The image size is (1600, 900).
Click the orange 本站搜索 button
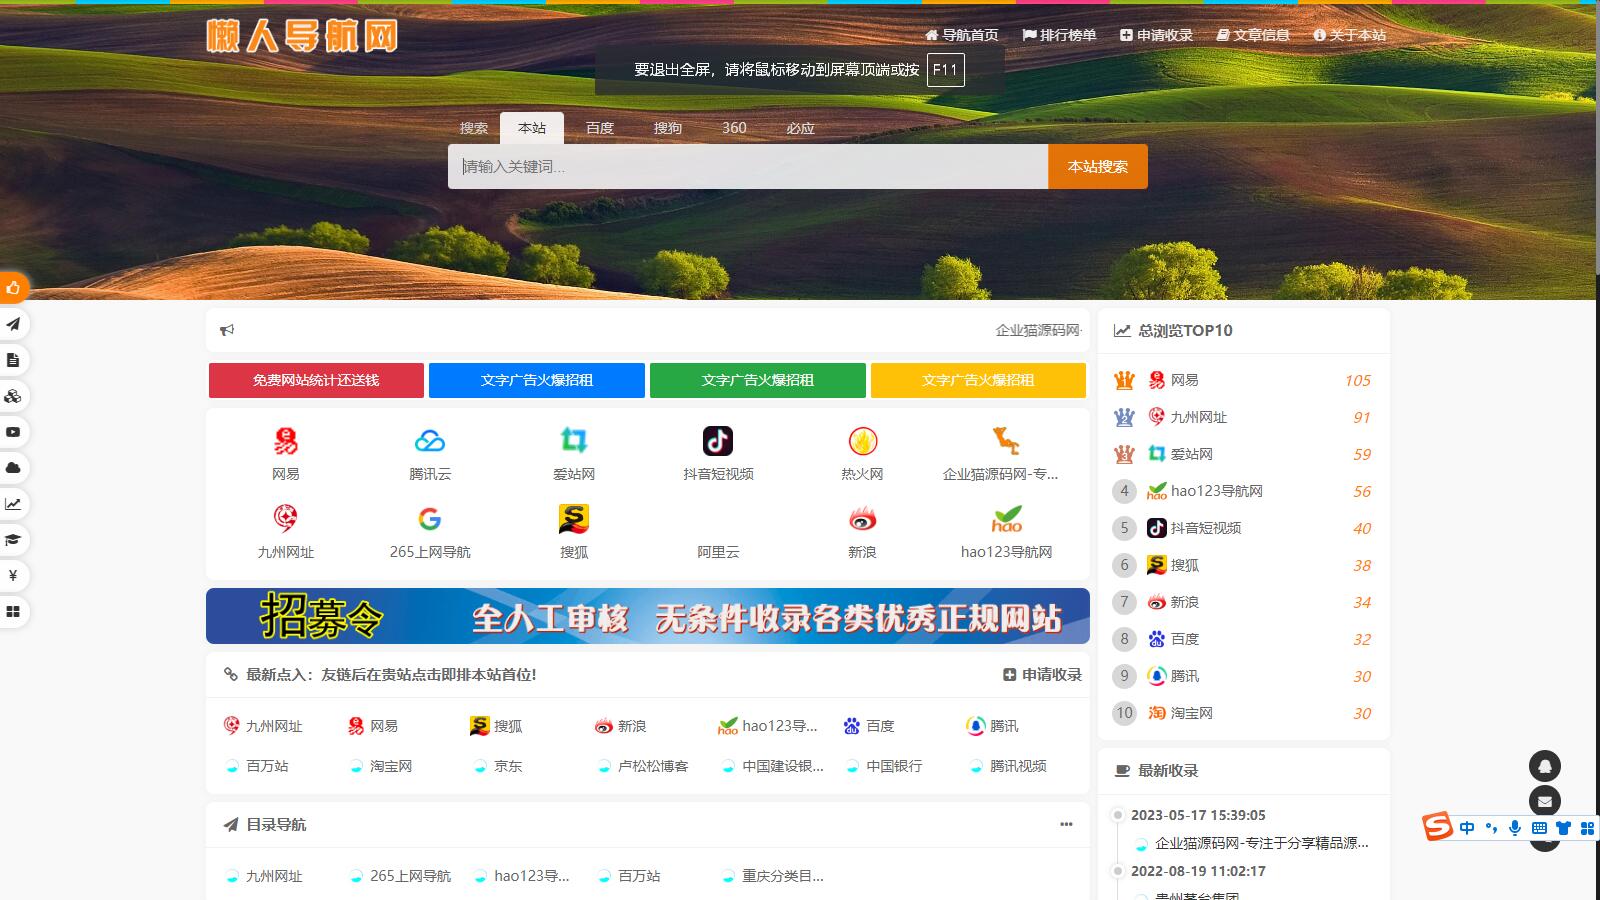(1098, 166)
